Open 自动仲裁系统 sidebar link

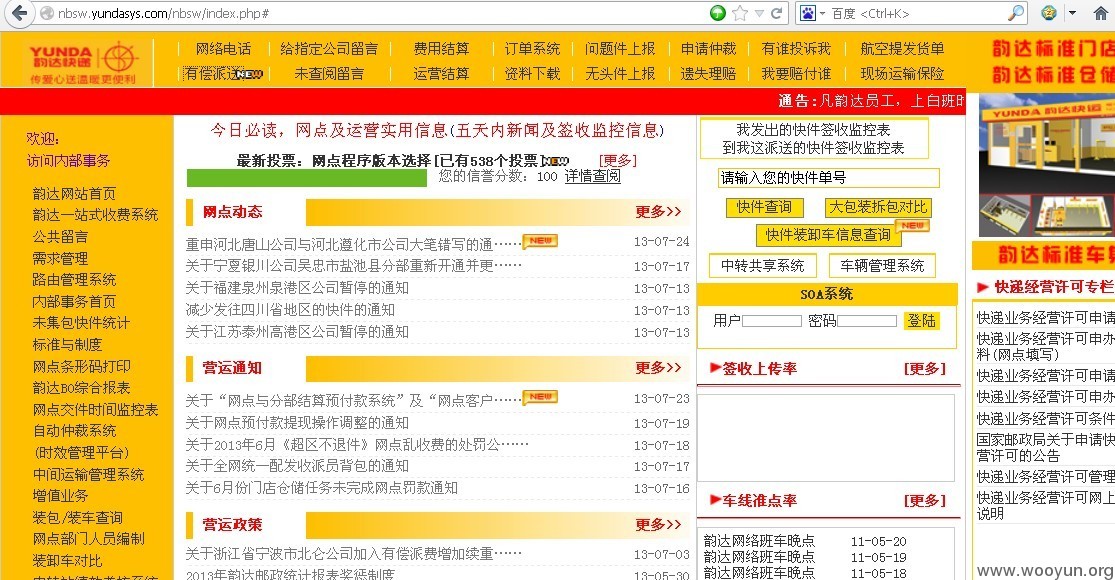(74, 431)
